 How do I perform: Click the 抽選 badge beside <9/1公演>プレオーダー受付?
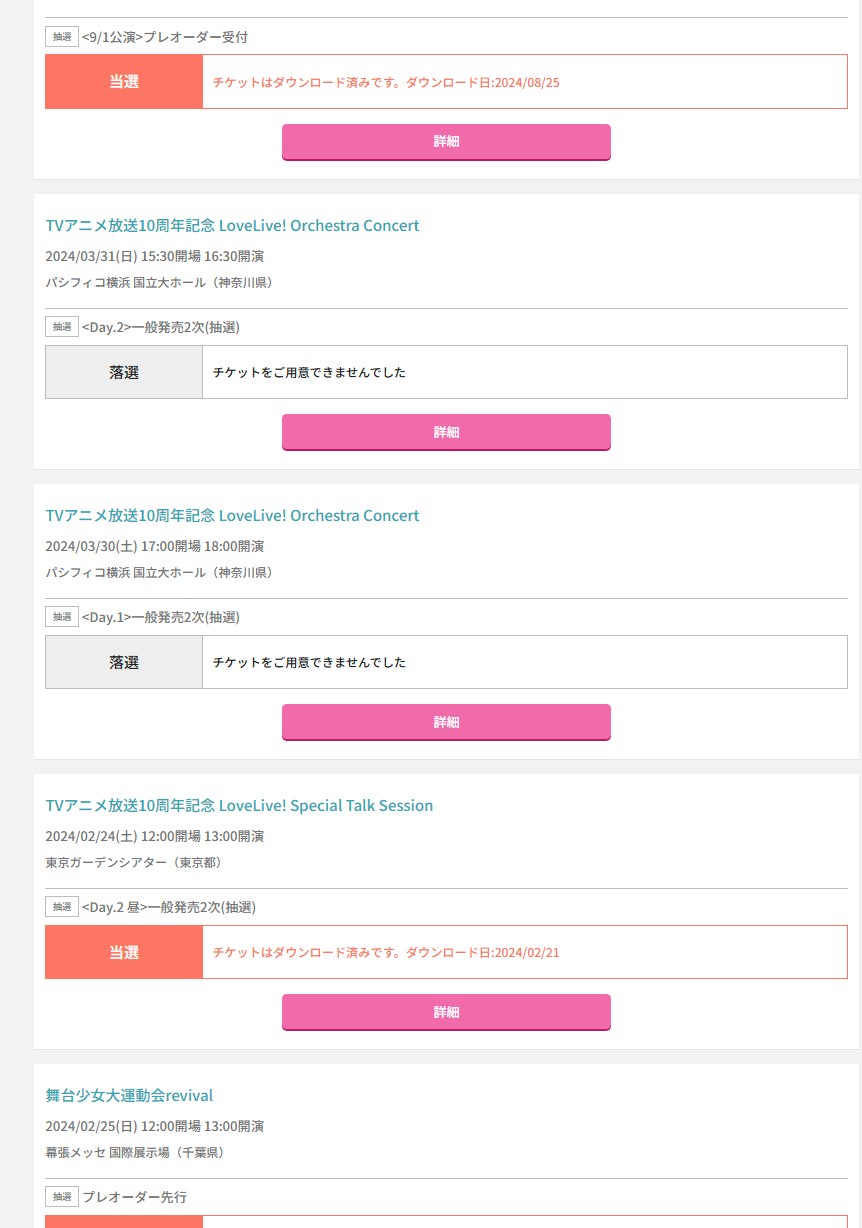(x=62, y=37)
